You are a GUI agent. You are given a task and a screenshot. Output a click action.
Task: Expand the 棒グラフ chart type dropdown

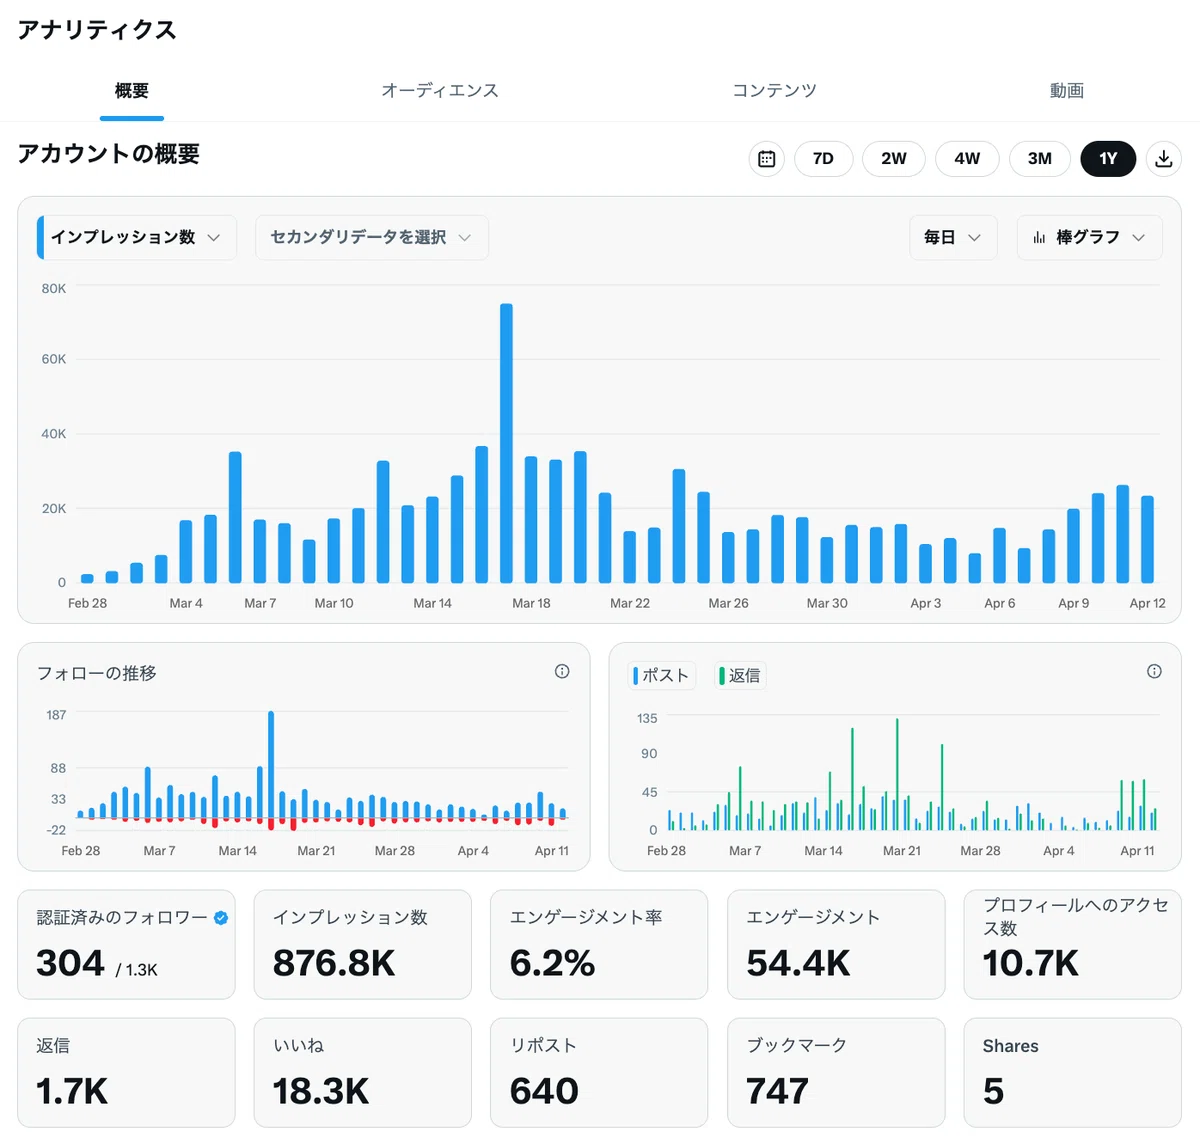1090,238
